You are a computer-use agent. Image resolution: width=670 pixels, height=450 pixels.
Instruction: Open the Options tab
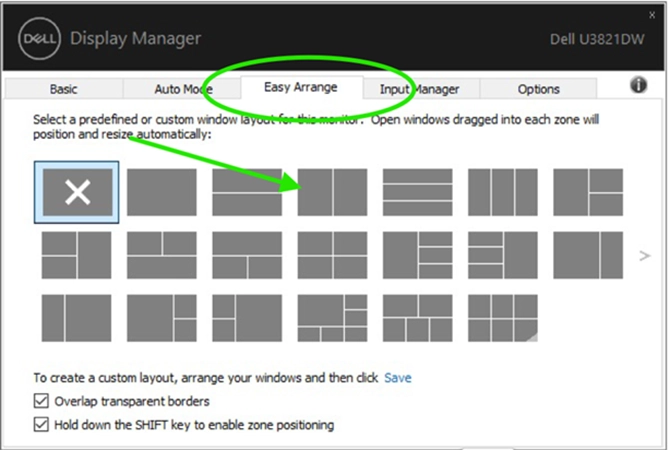tap(538, 89)
